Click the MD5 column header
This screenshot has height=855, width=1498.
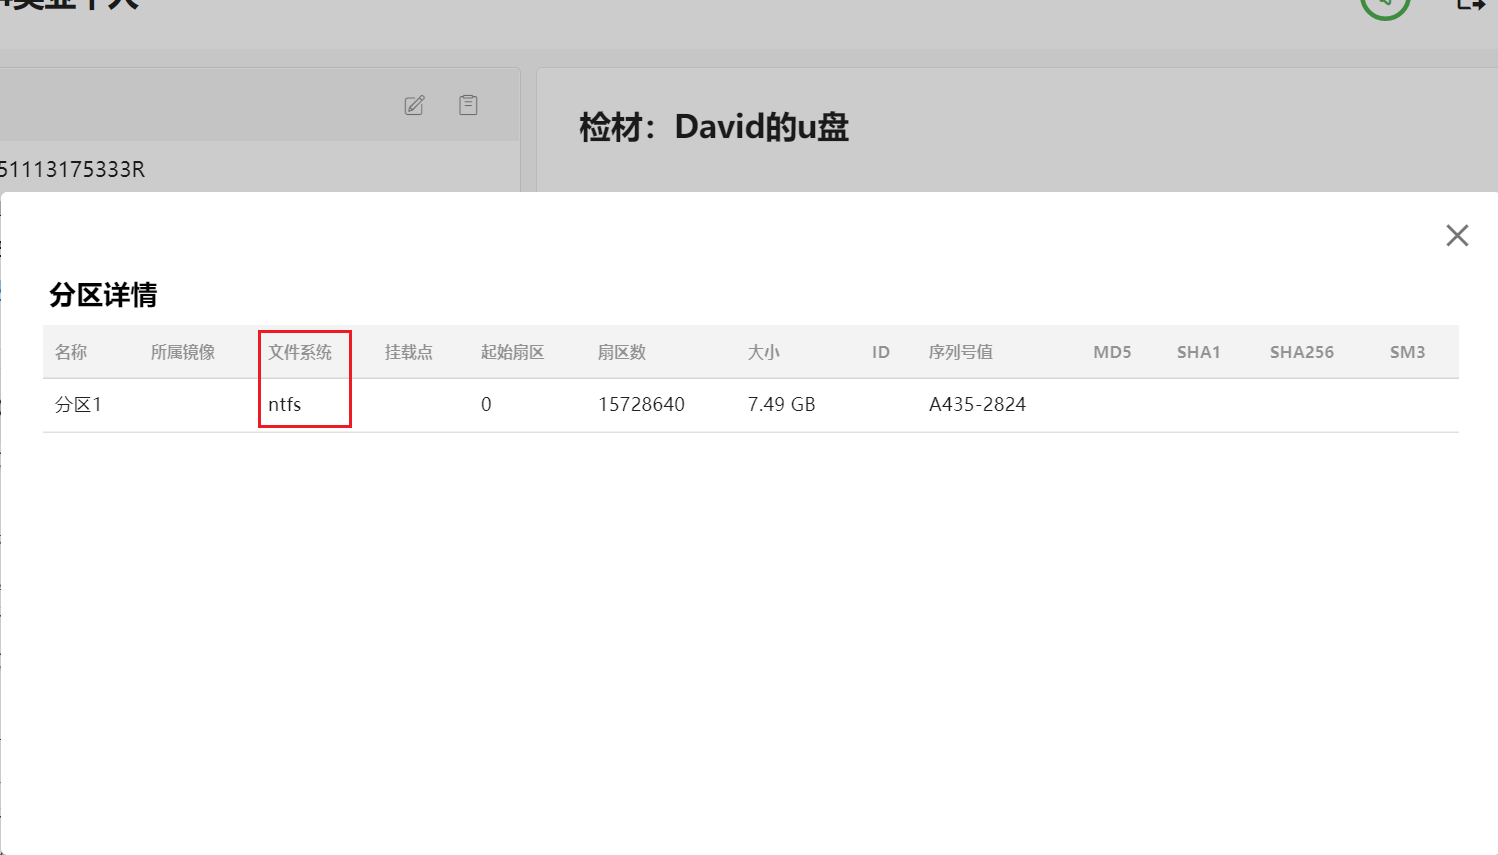[x=1112, y=352]
